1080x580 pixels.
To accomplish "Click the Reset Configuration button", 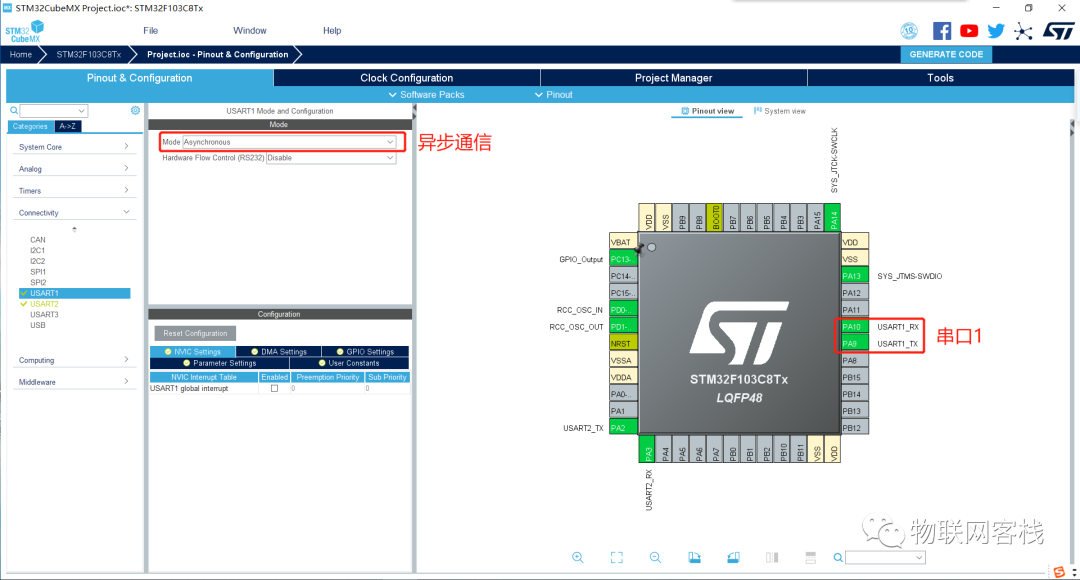I will (195, 333).
